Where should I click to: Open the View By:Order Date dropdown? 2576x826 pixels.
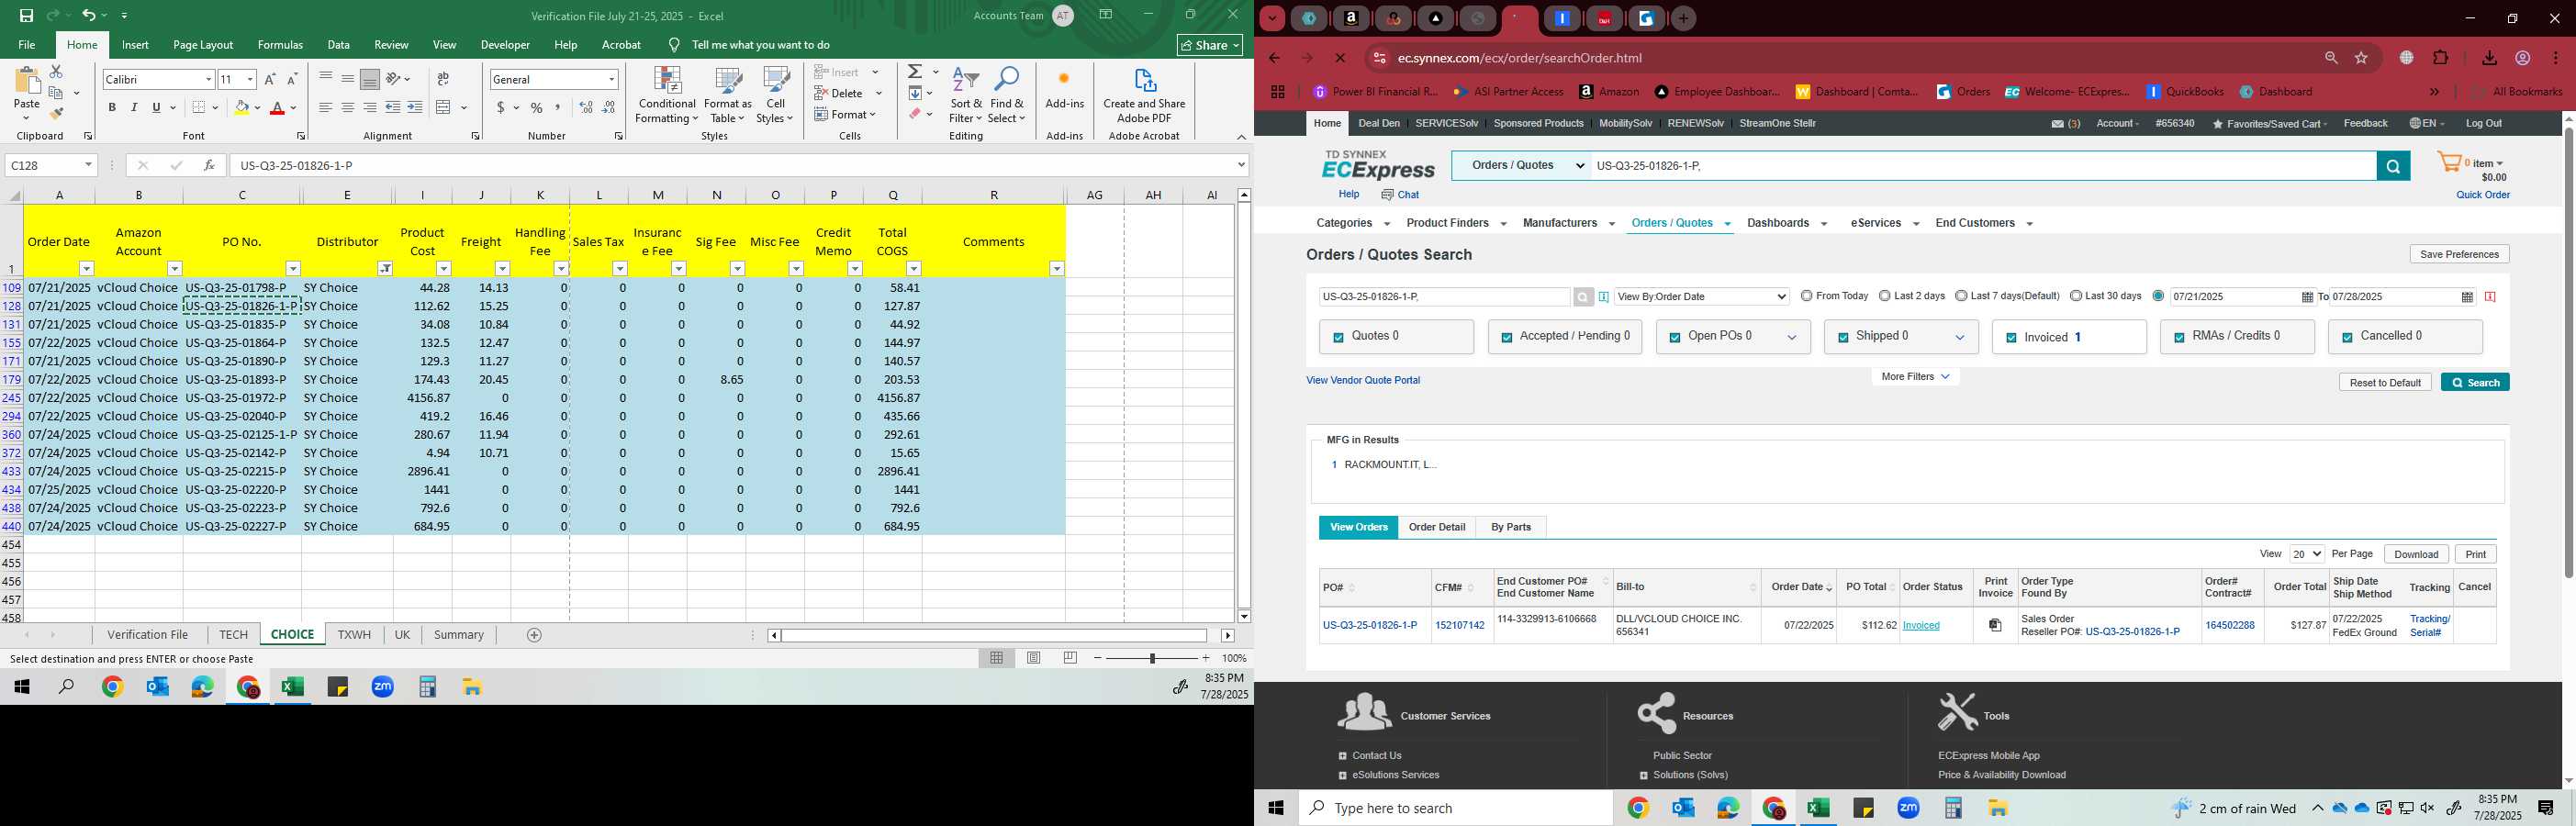tap(1701, 297)
